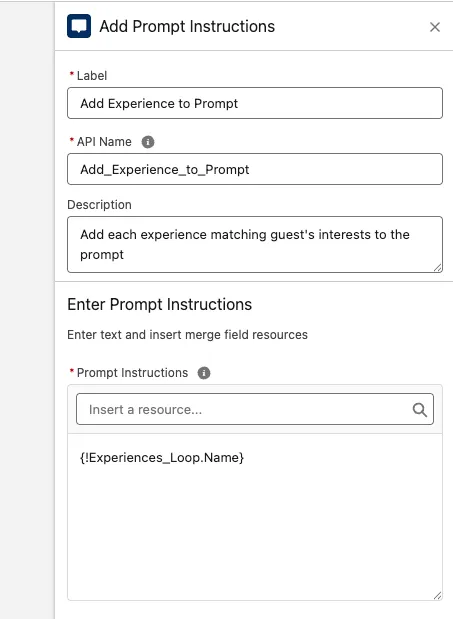Click the Prompt Instructions field label
Image resolution: width=453 pixels, height=619 pixels.
132,373
